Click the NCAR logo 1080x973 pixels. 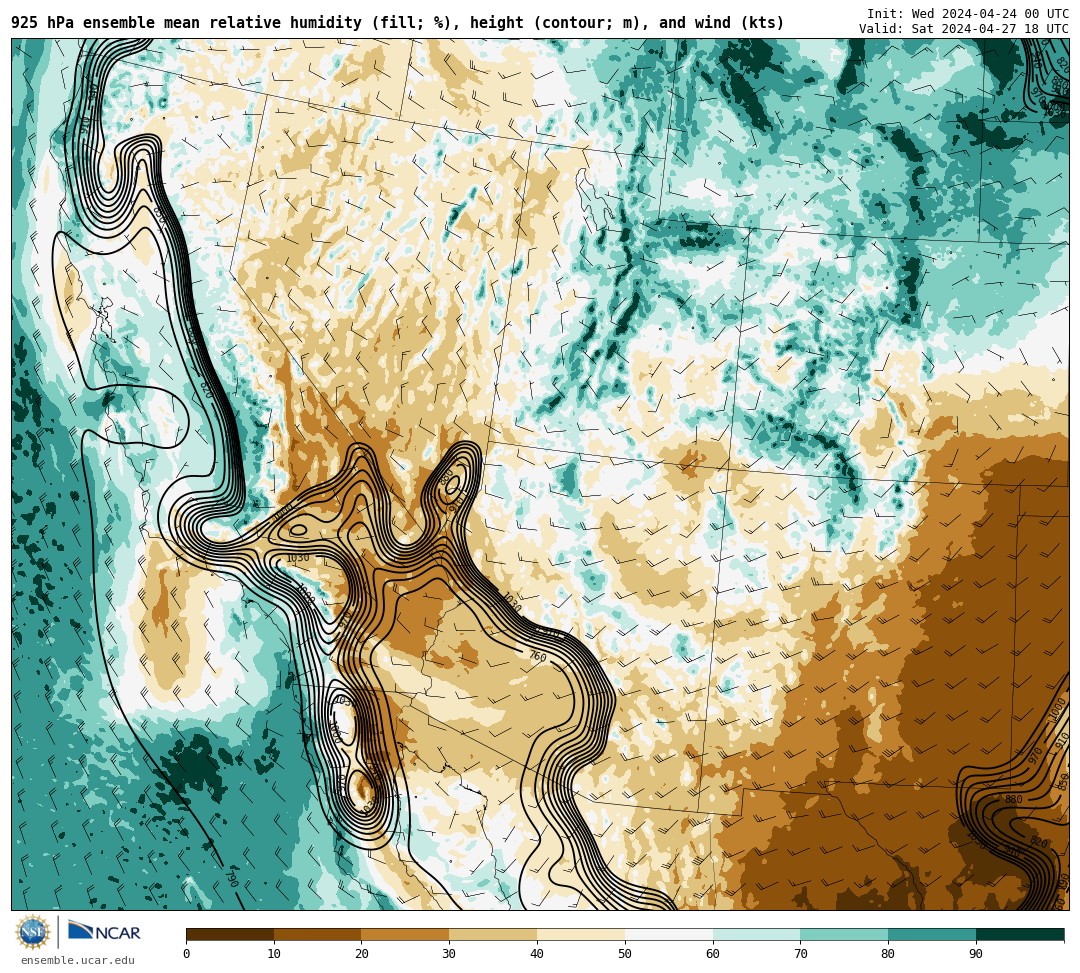tap(105, 932)
